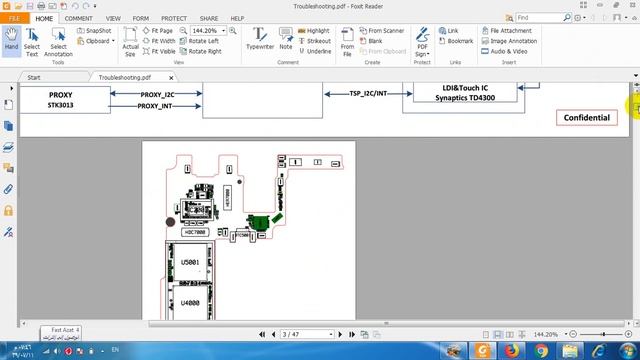Select the Hand tool
Screen dimensions: 640x360
pyautogui.click(x=11, y=40)
